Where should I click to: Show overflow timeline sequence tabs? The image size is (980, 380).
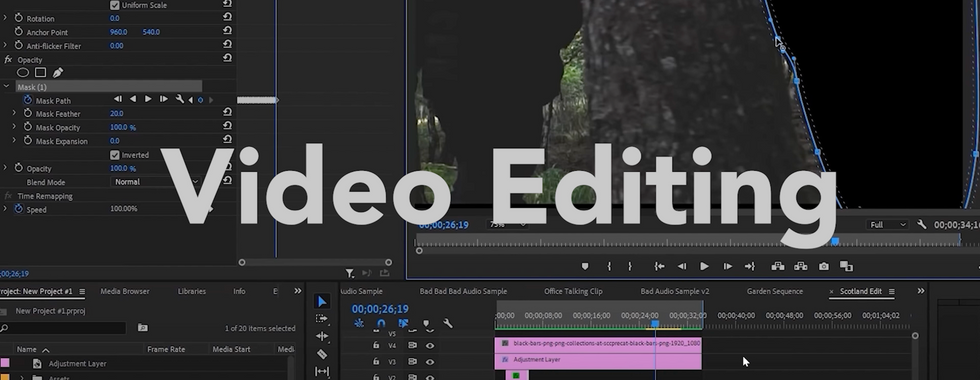pos(921,291)
